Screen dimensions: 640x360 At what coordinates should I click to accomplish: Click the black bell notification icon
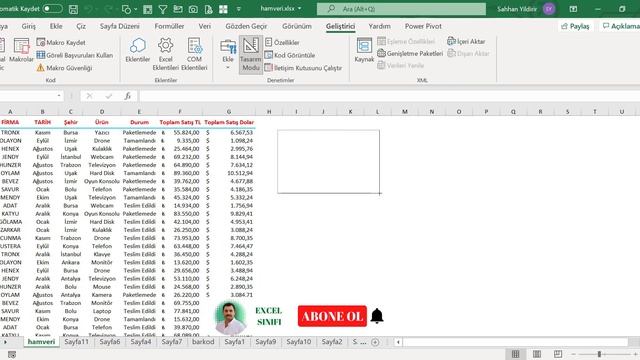[377, 316]
